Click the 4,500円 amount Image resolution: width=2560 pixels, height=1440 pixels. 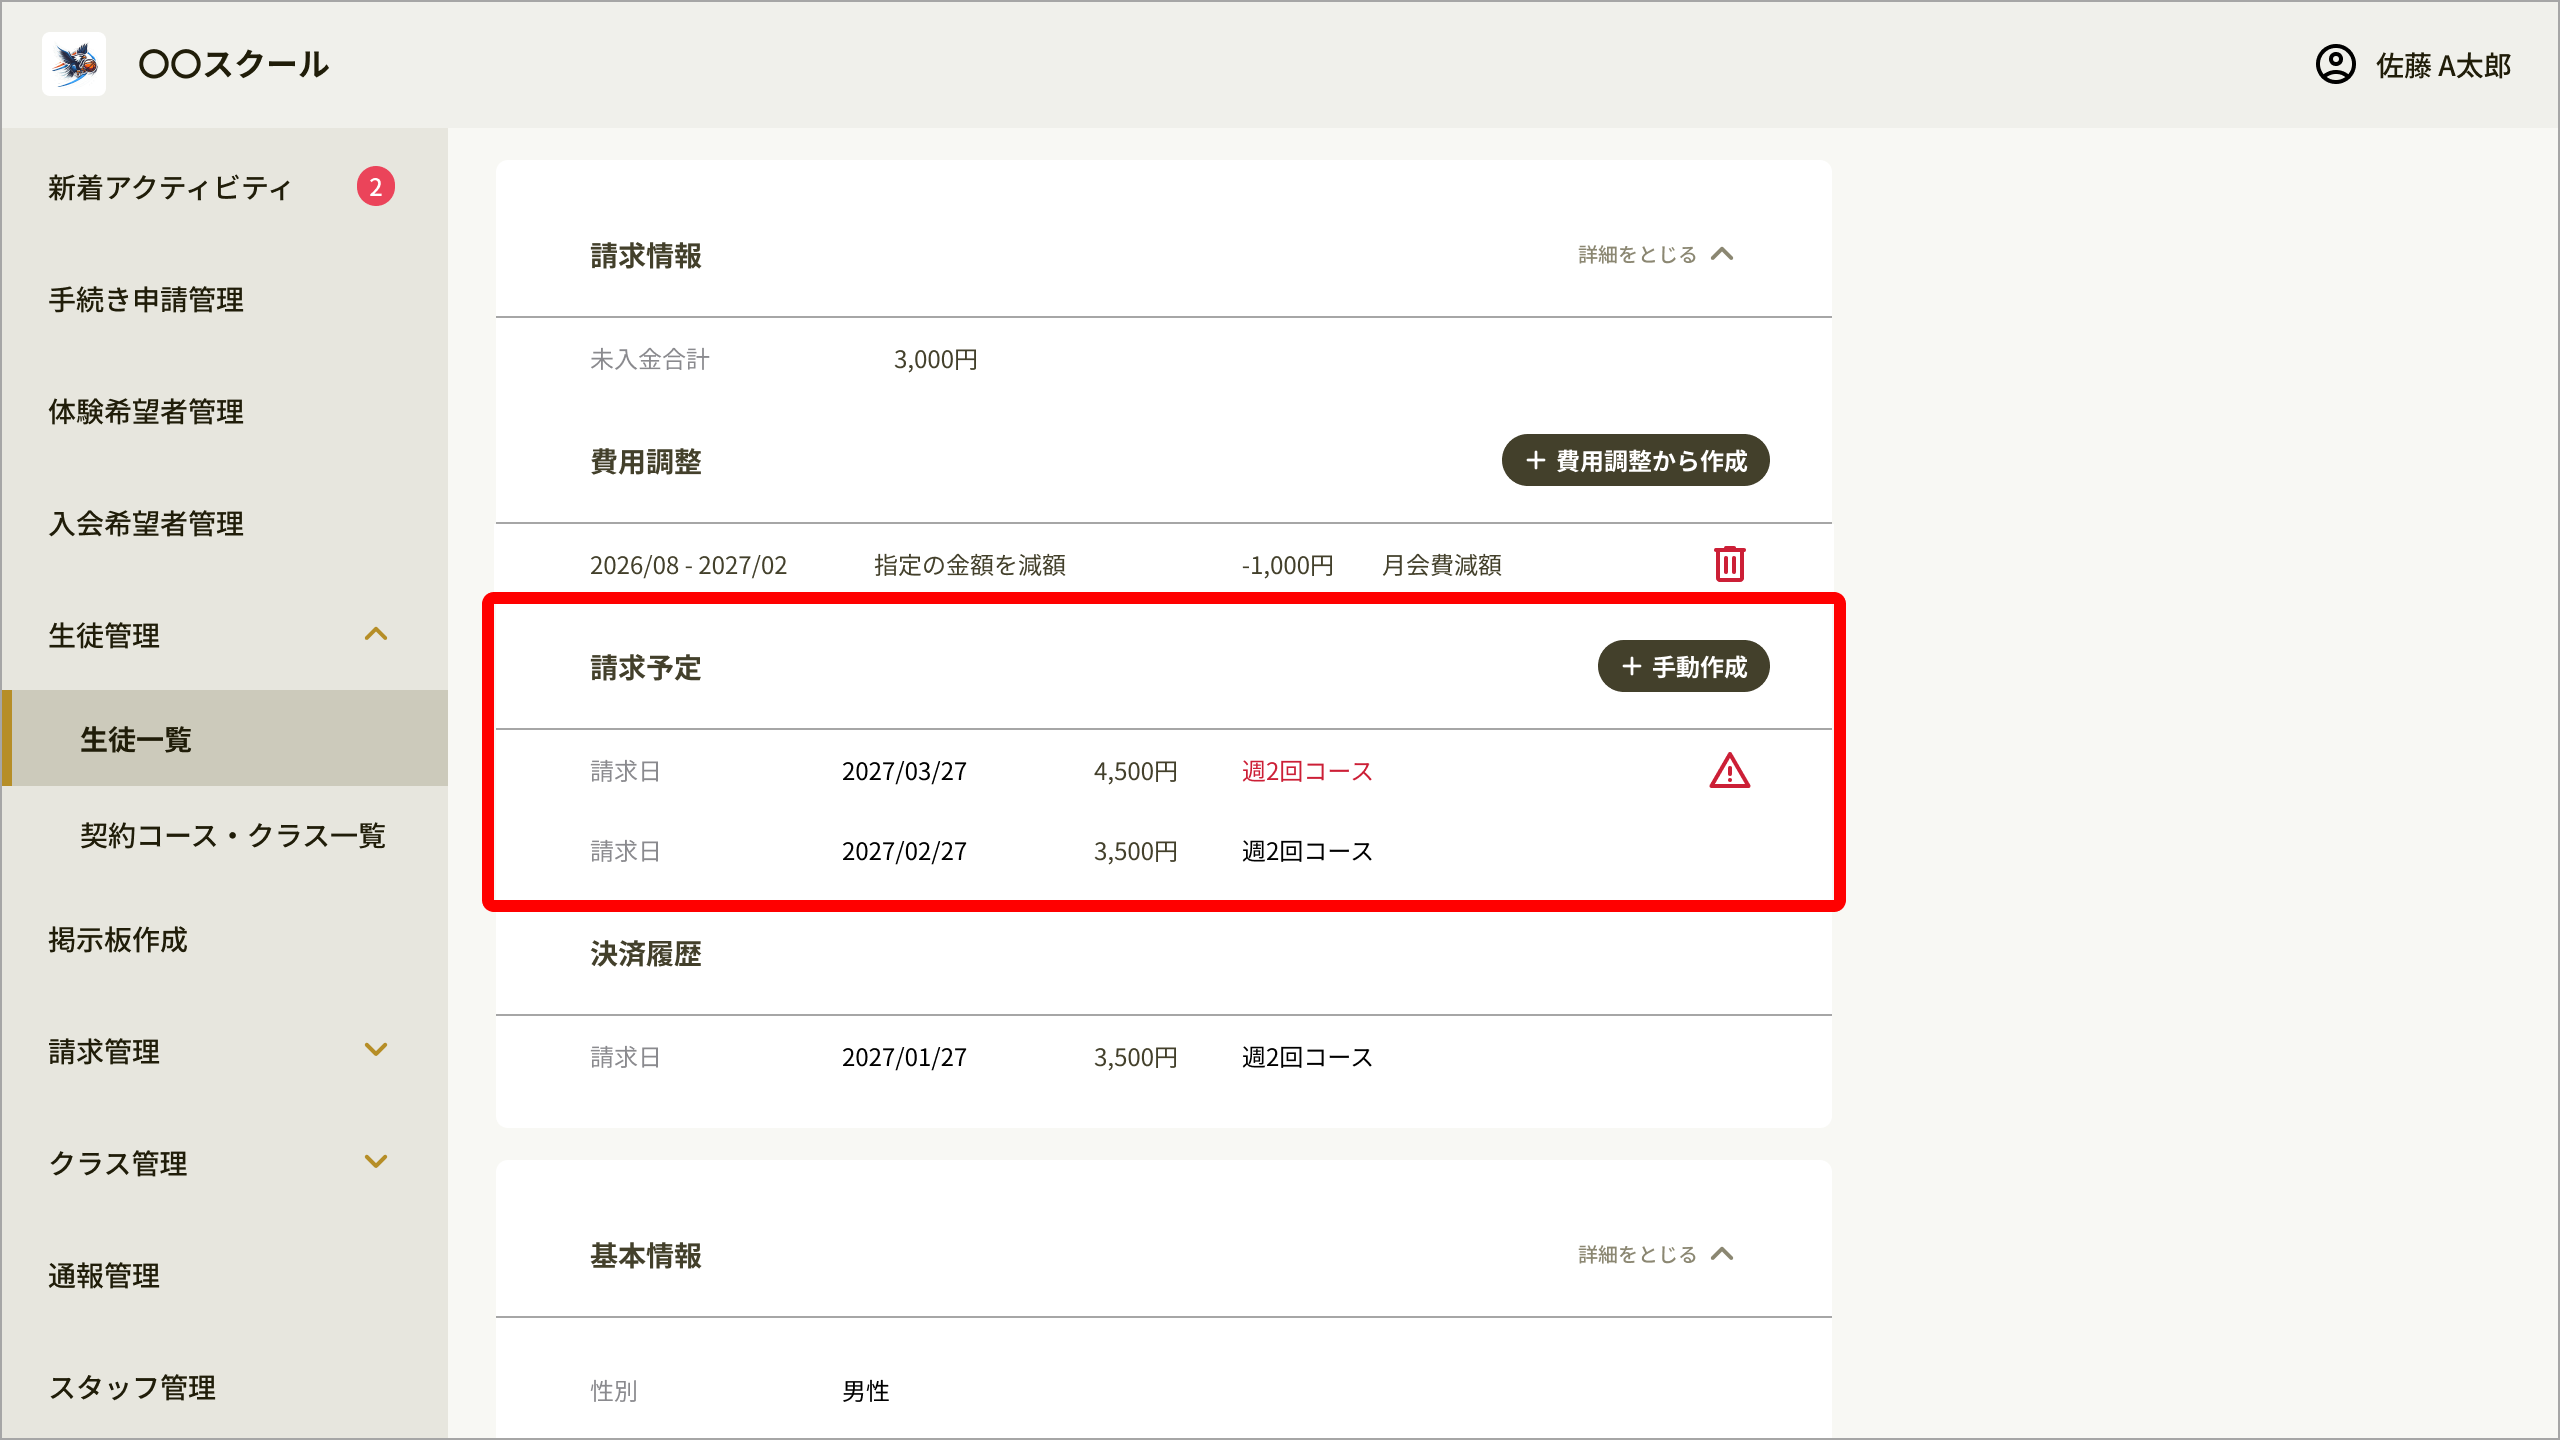[x=1135, y=771]
